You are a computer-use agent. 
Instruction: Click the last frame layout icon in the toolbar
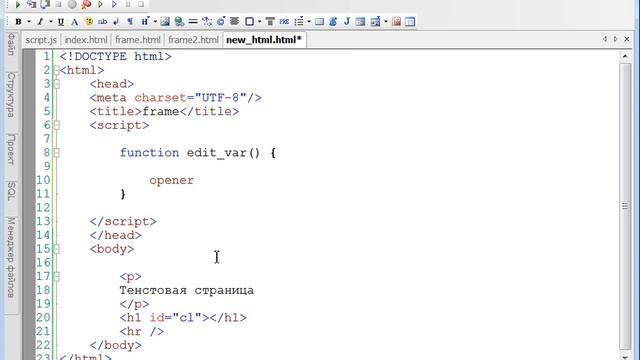pyautogui.click(x=410, y=22)
